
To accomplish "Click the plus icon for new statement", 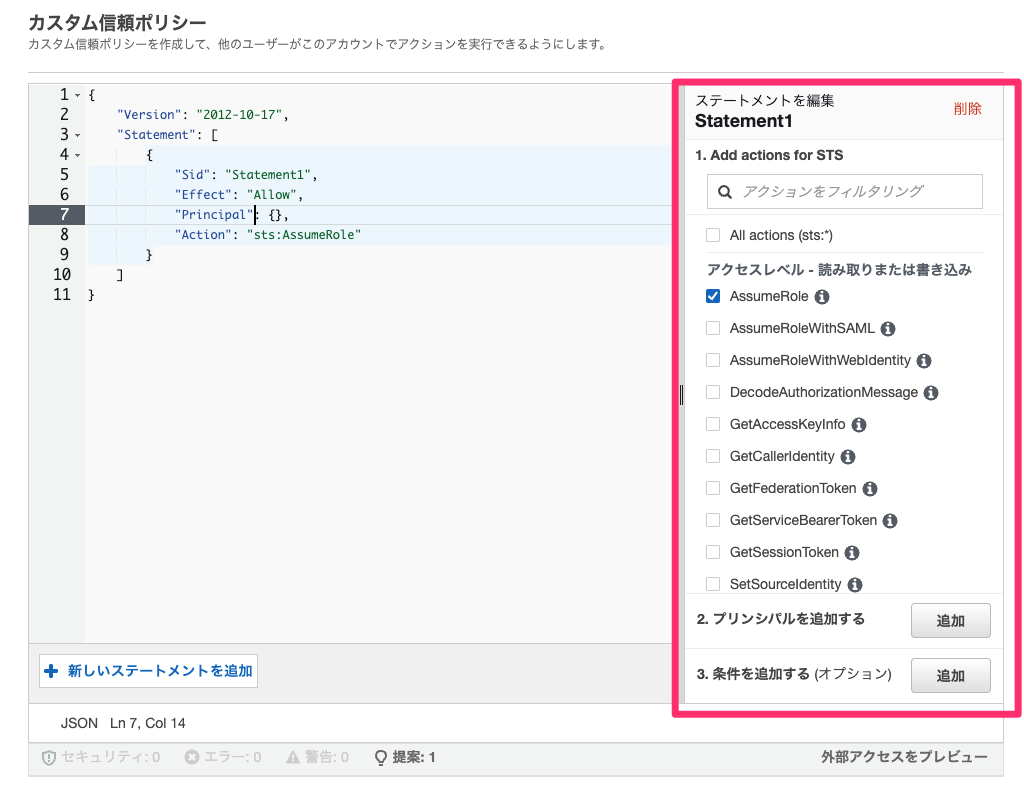I will click(51, 671).
